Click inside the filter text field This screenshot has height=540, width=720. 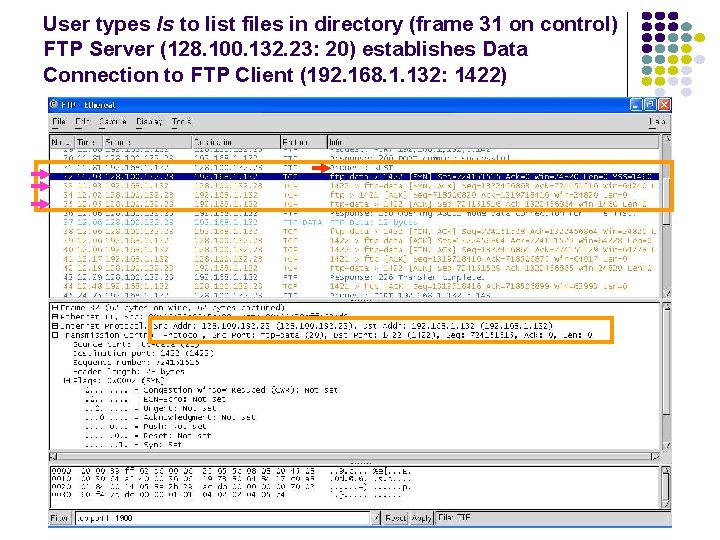click(223, 518)
